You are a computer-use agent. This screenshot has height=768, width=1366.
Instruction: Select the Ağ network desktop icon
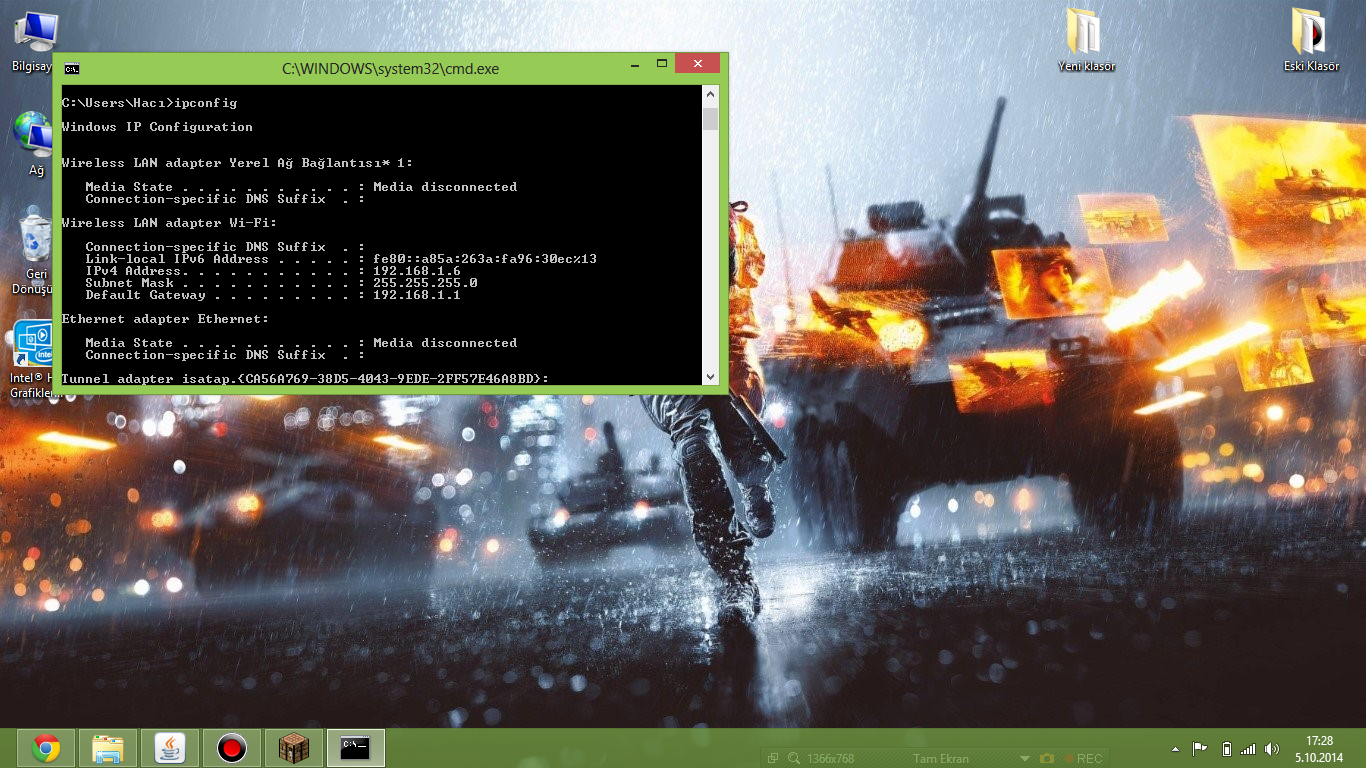[35, 145]
